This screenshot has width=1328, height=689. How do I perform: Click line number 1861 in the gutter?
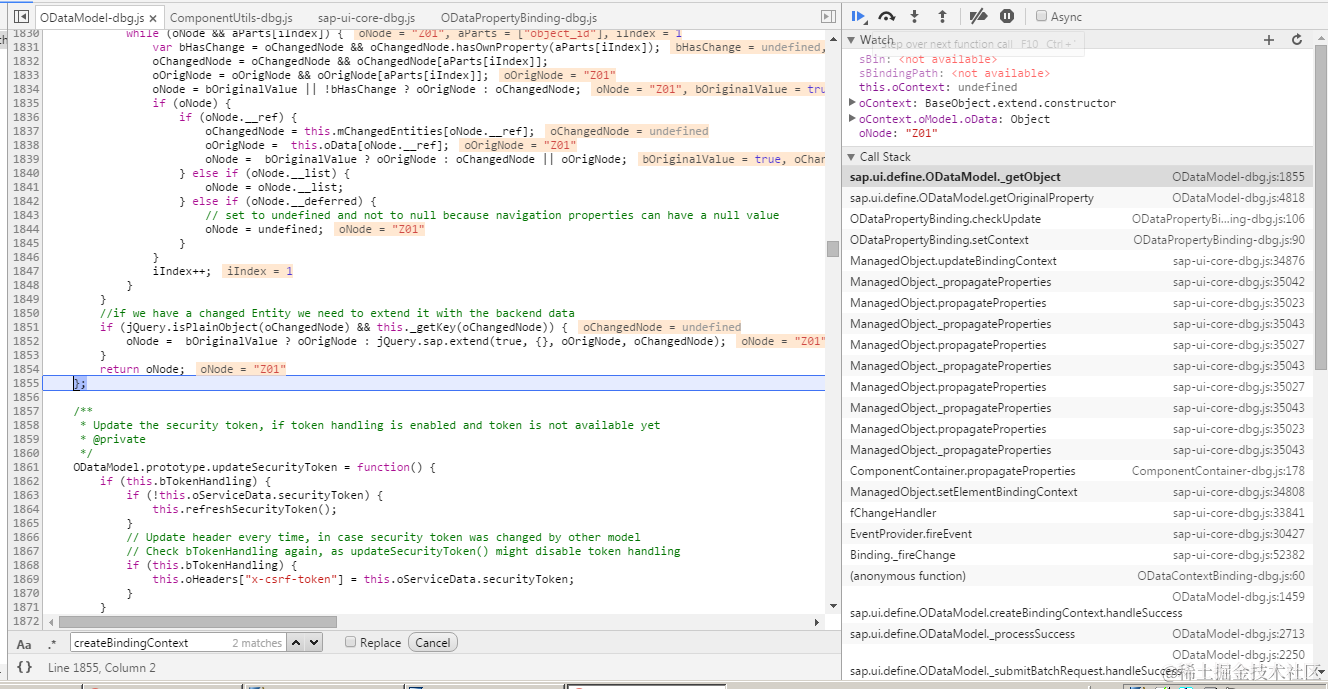pos(25,467)
